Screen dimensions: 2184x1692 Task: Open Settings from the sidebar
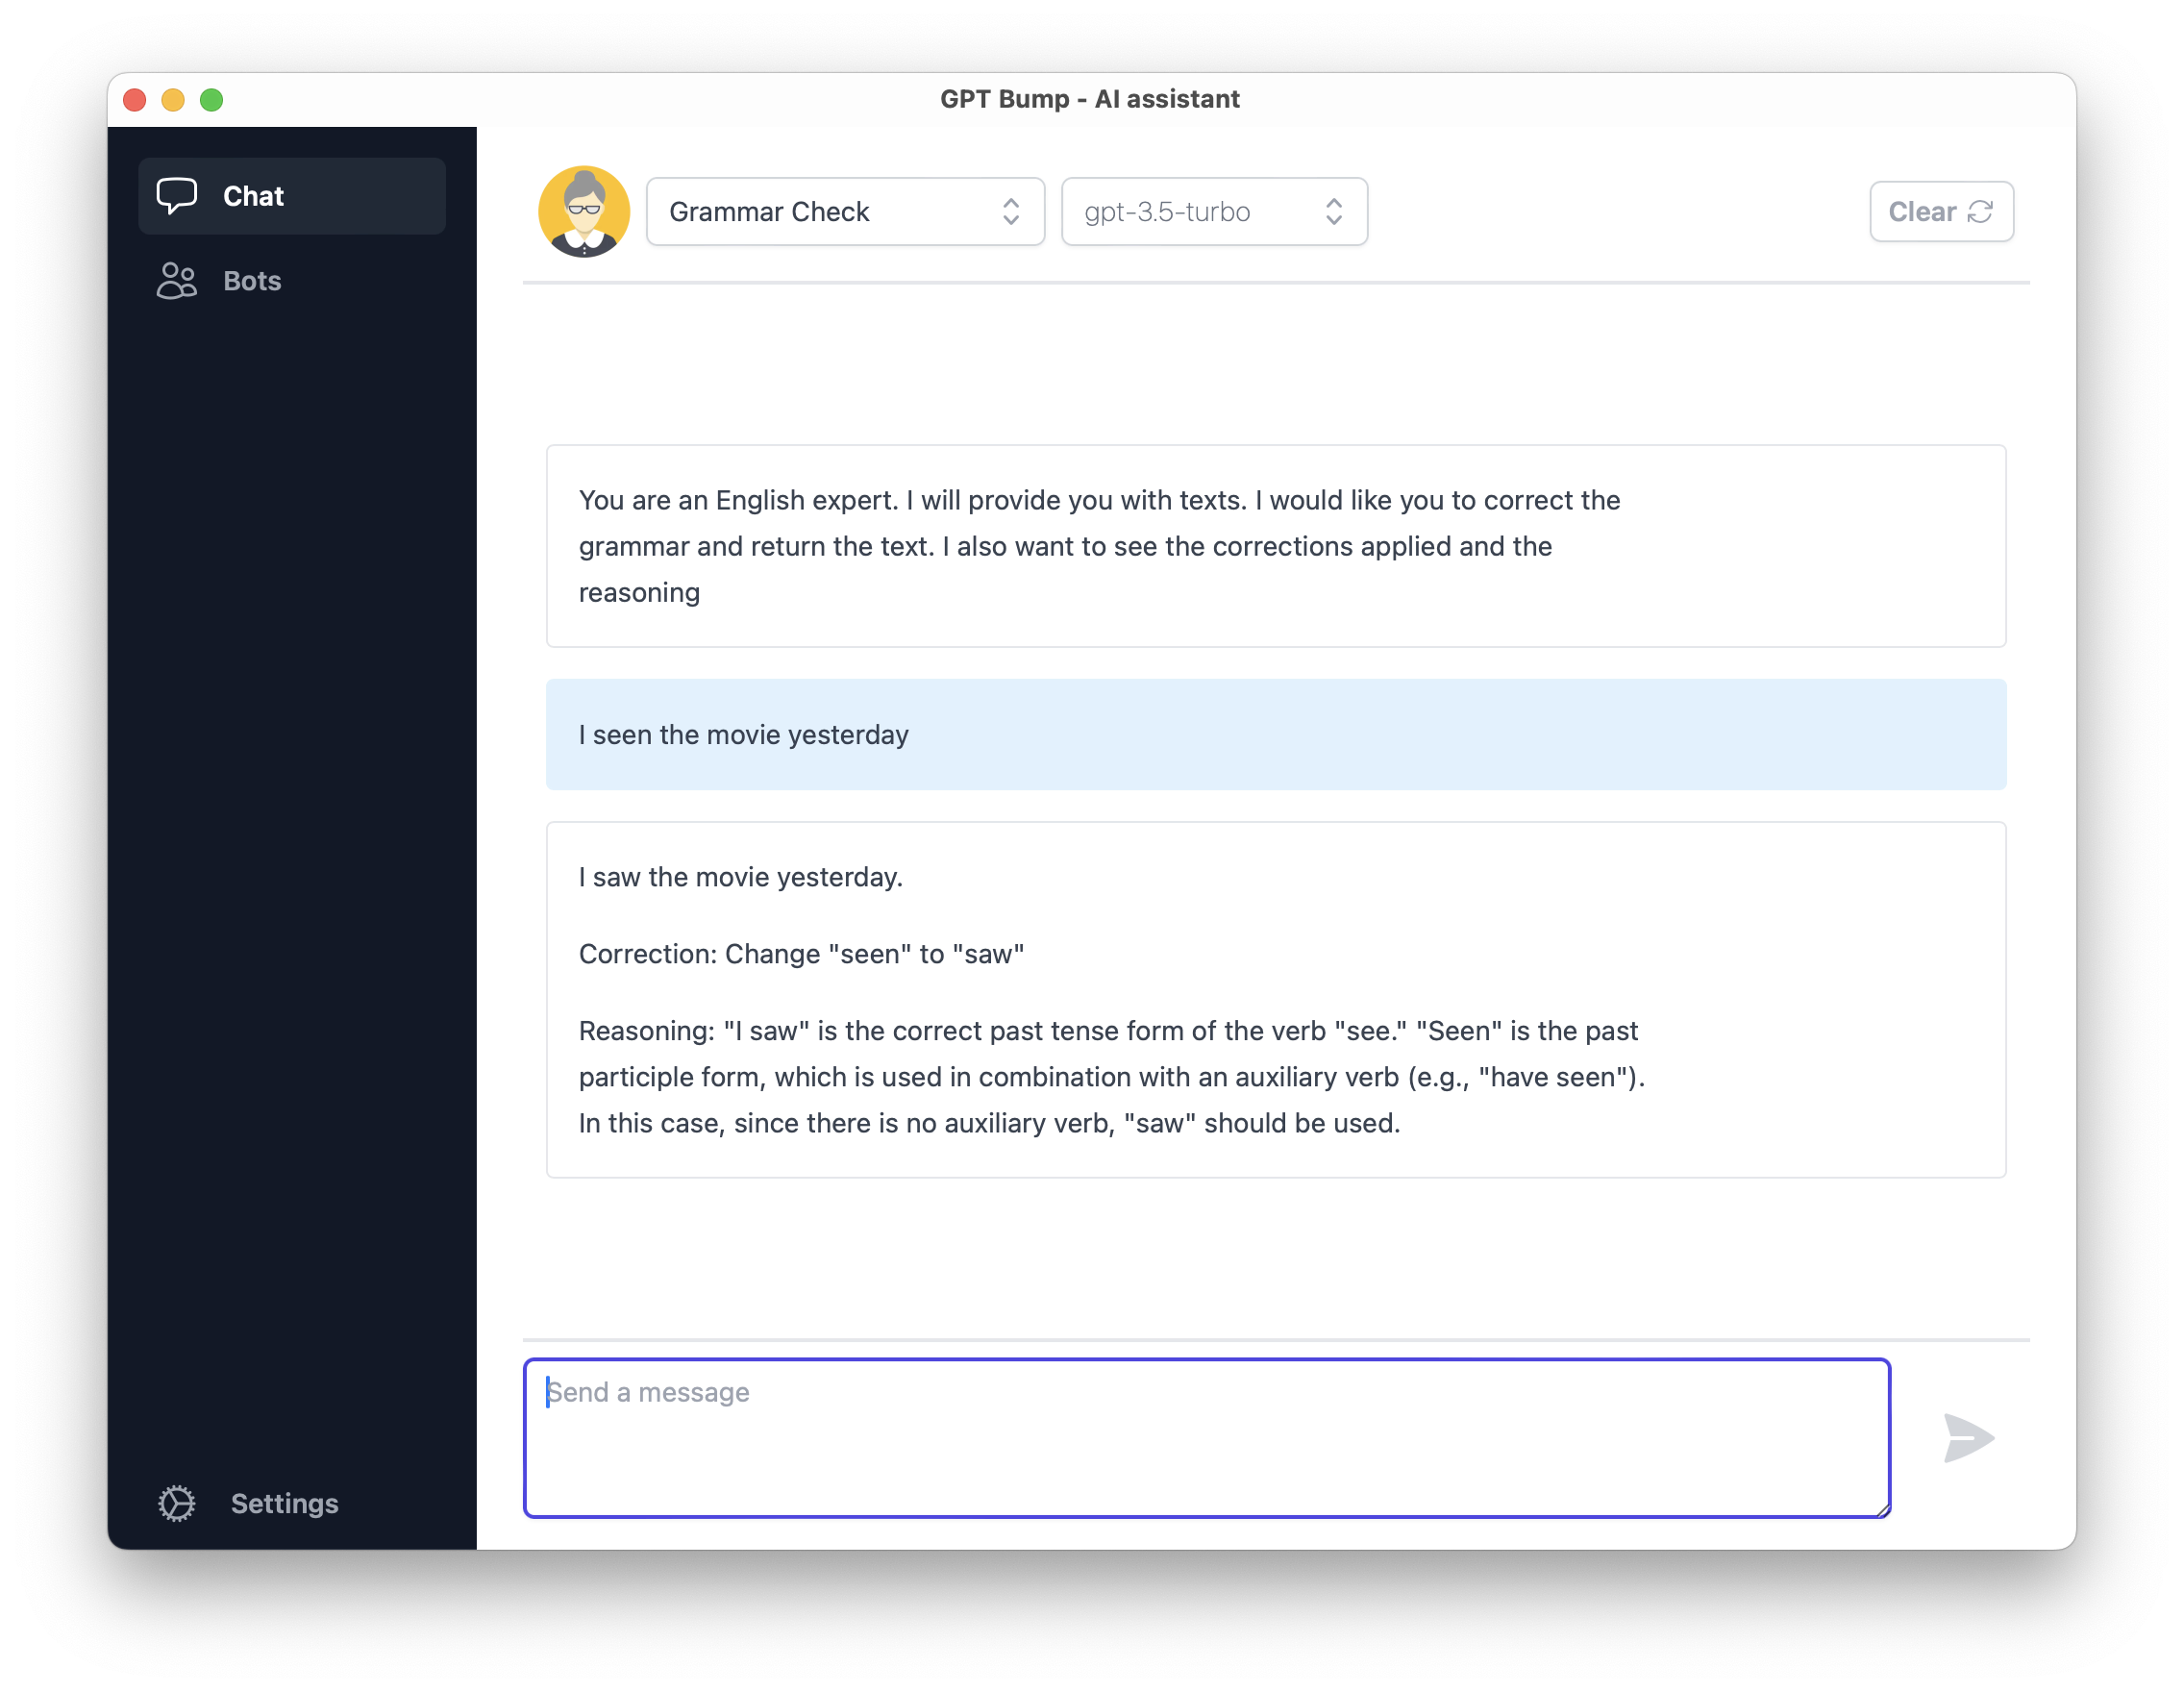(284, 1503)
